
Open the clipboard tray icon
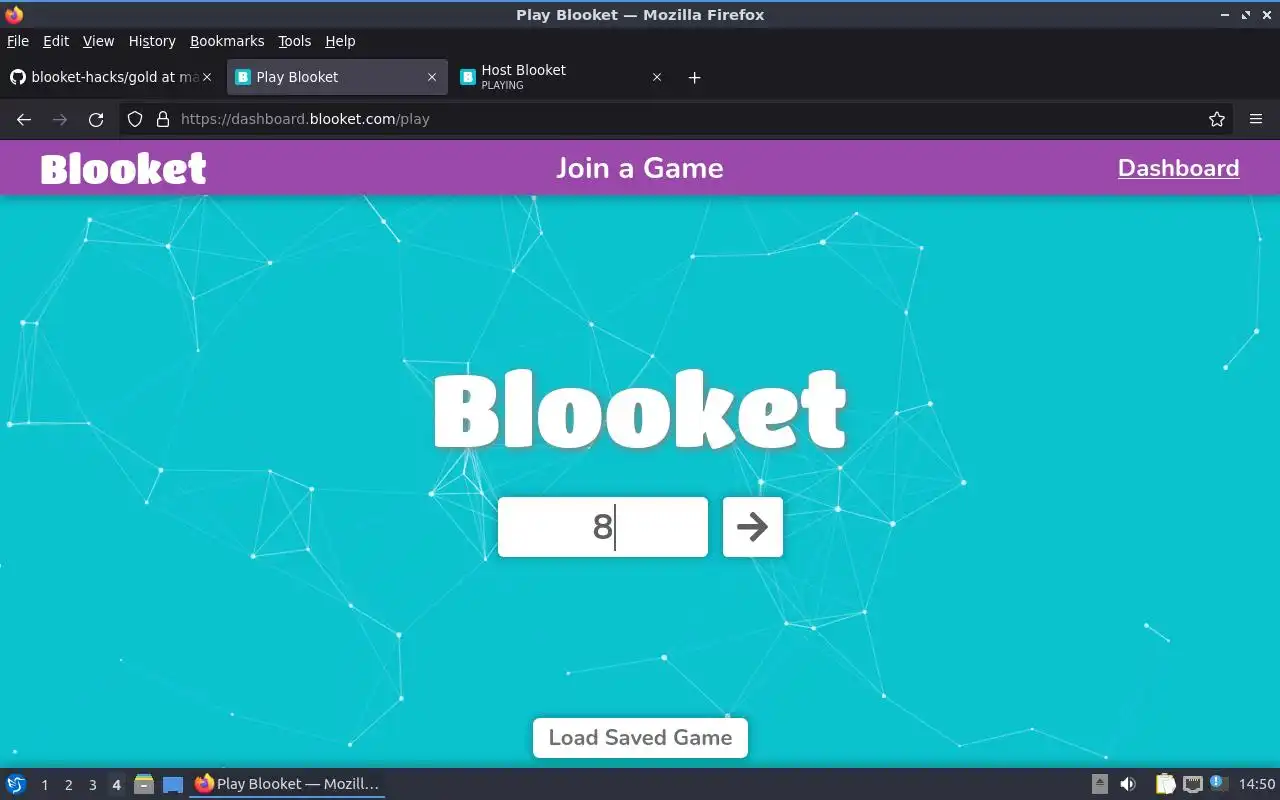pos(1165,785)
